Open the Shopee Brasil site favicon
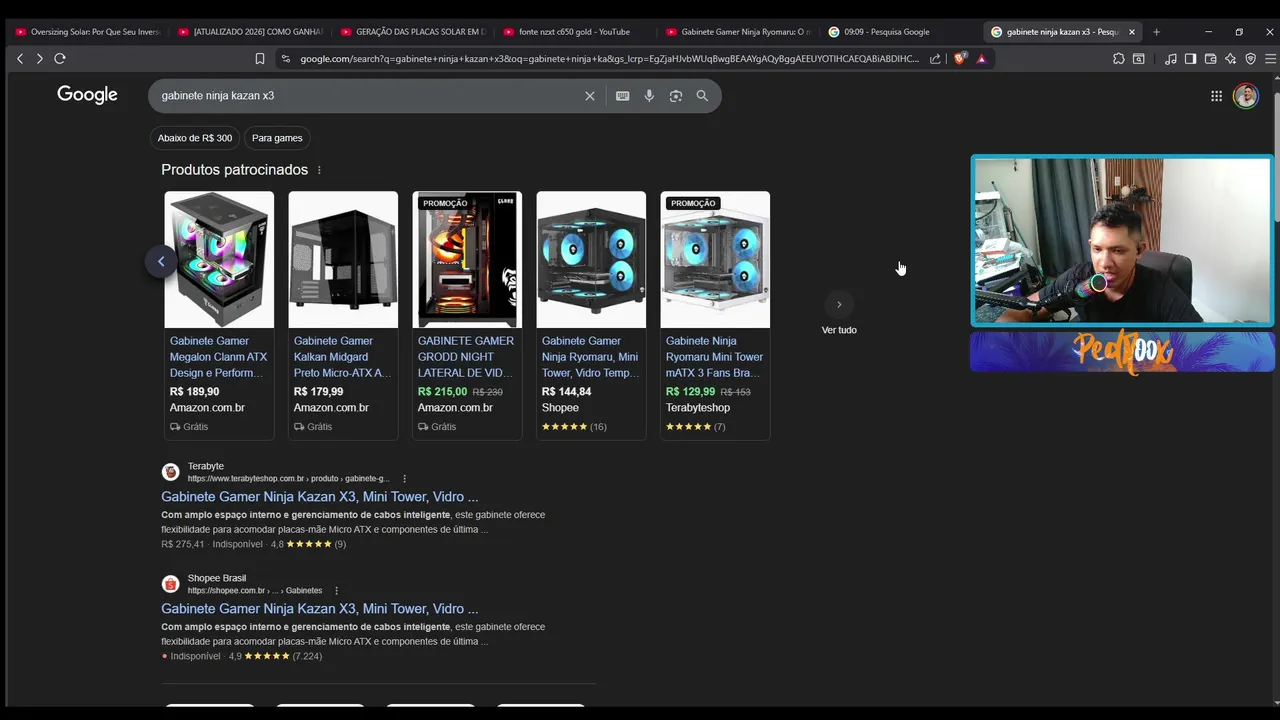The image size is (1280, 720). tap(171, 584)
